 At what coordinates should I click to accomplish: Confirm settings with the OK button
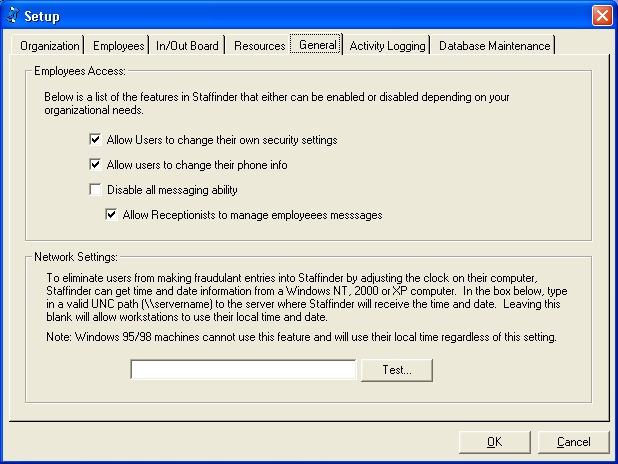pyautogui.click(x=494, y=442)
